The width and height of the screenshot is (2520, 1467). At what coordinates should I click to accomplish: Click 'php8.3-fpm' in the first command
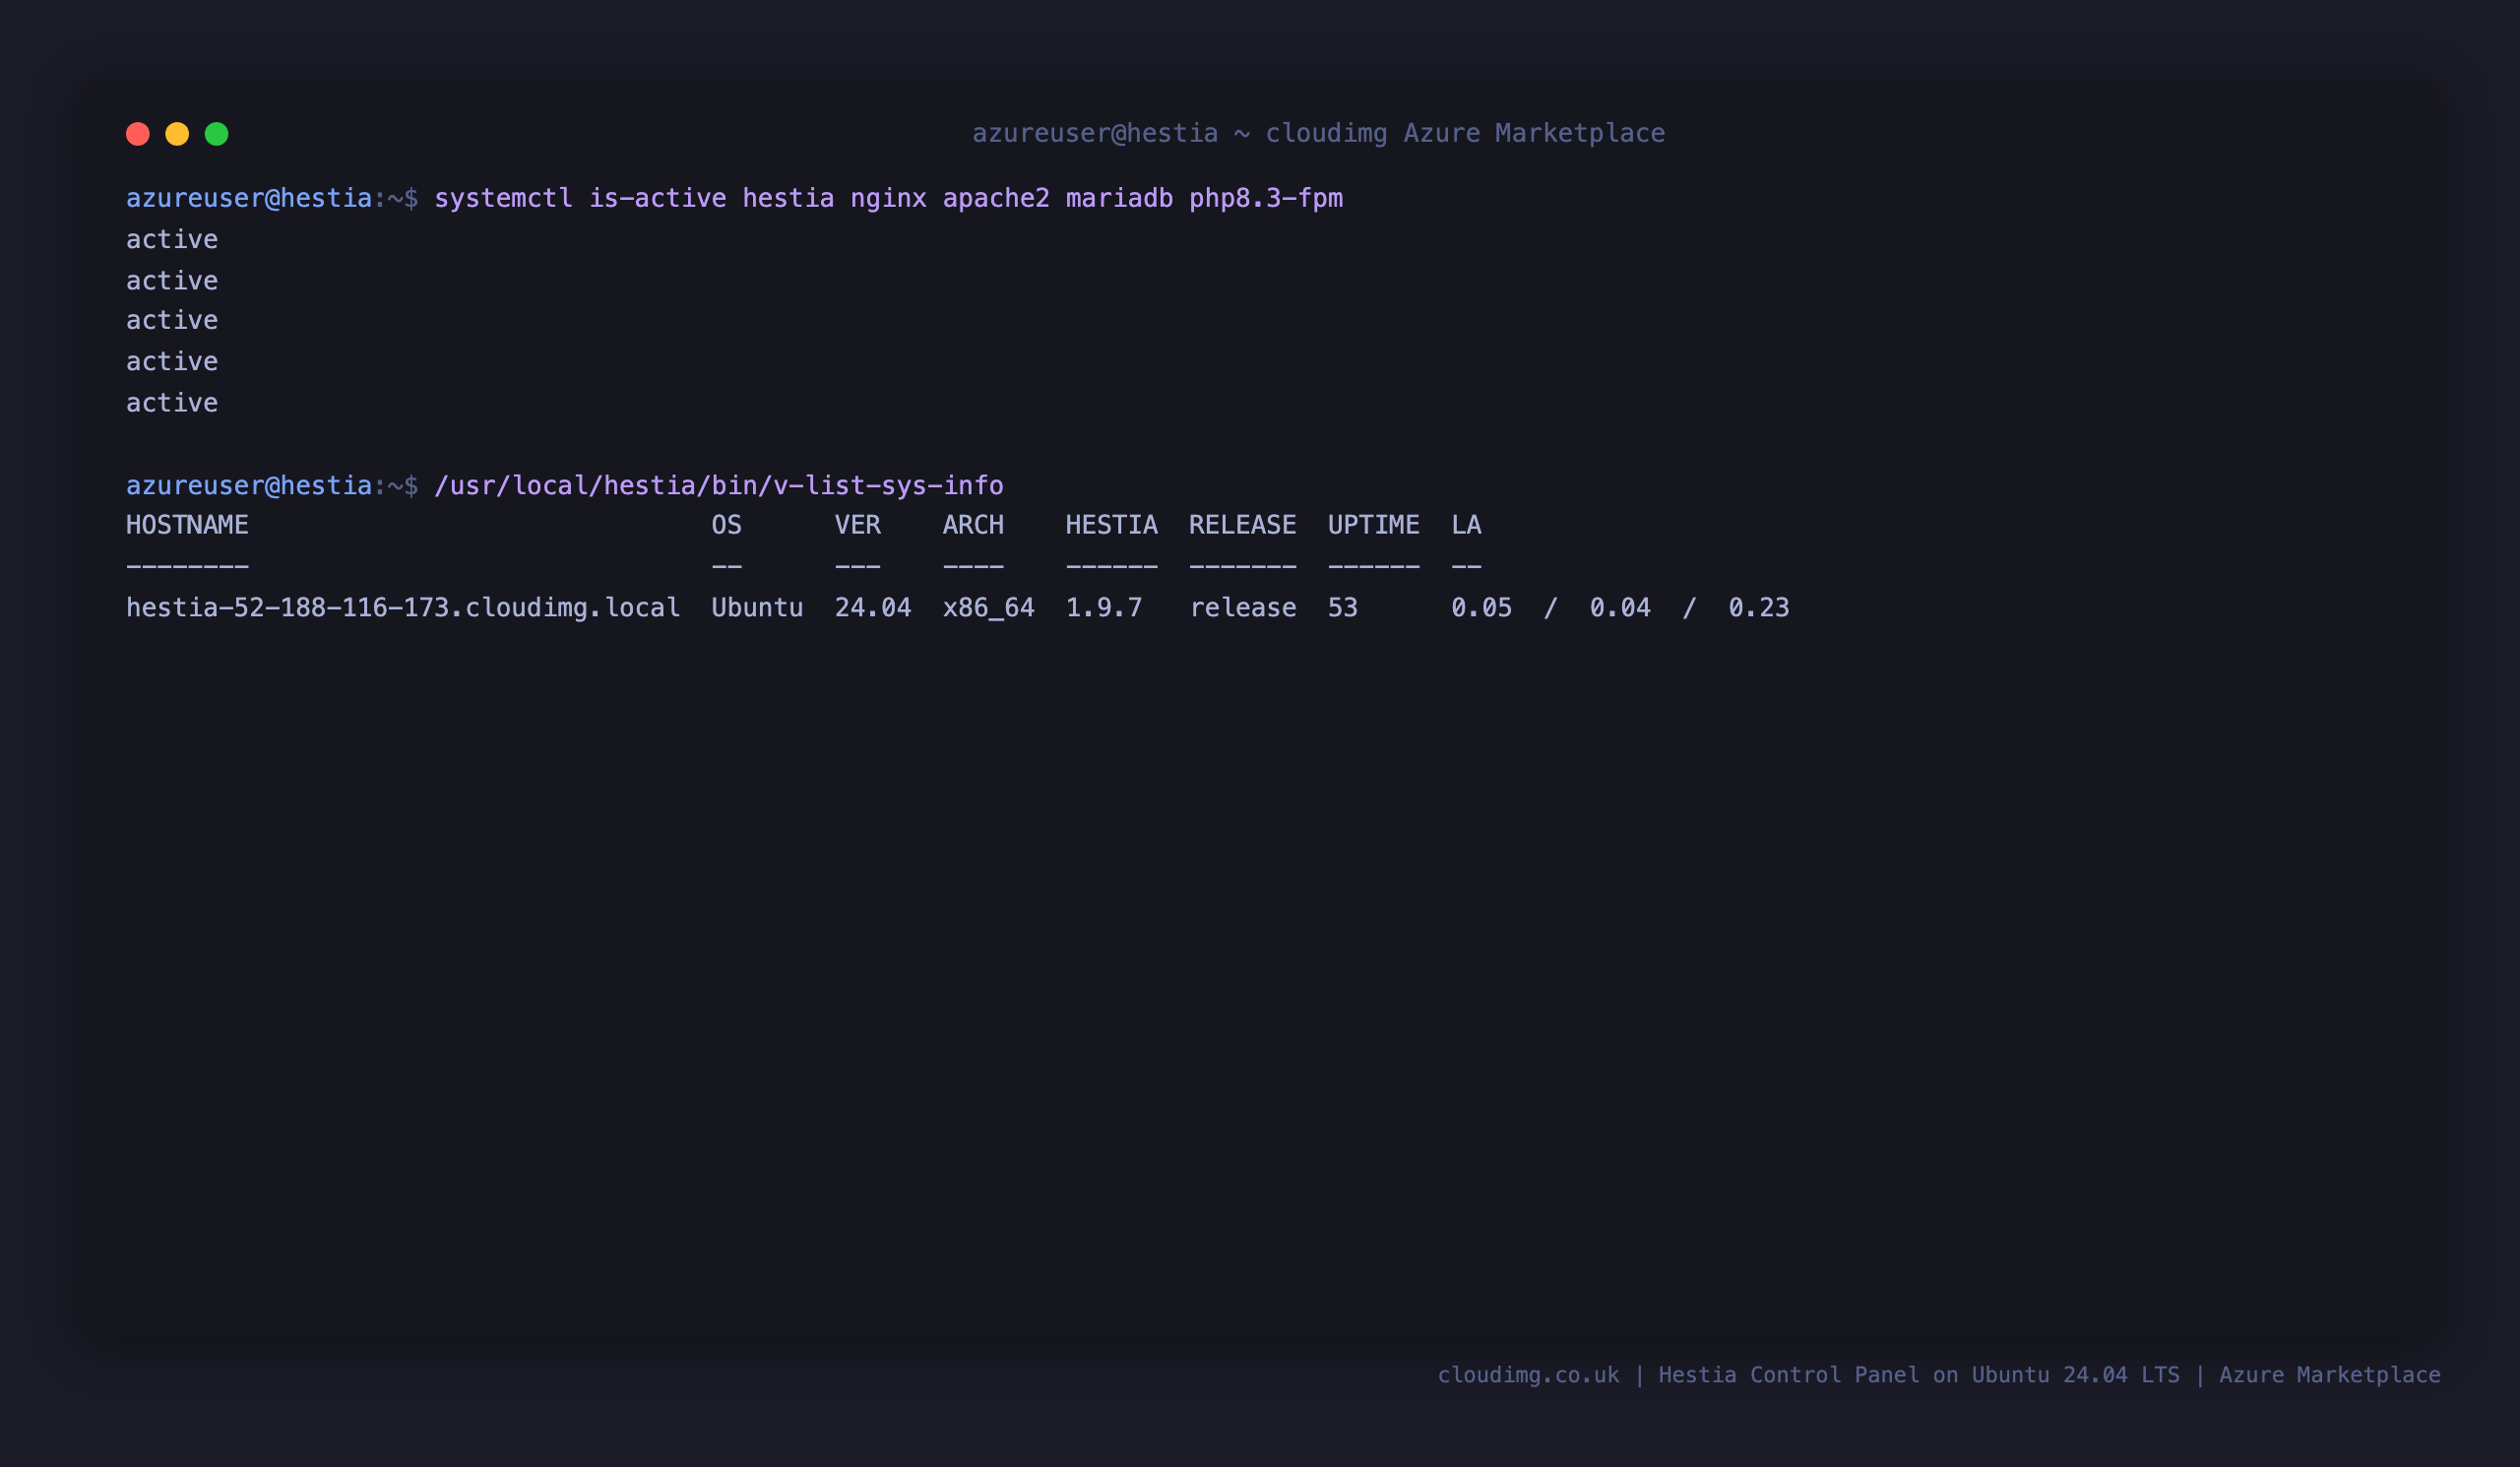(1266, 199)
